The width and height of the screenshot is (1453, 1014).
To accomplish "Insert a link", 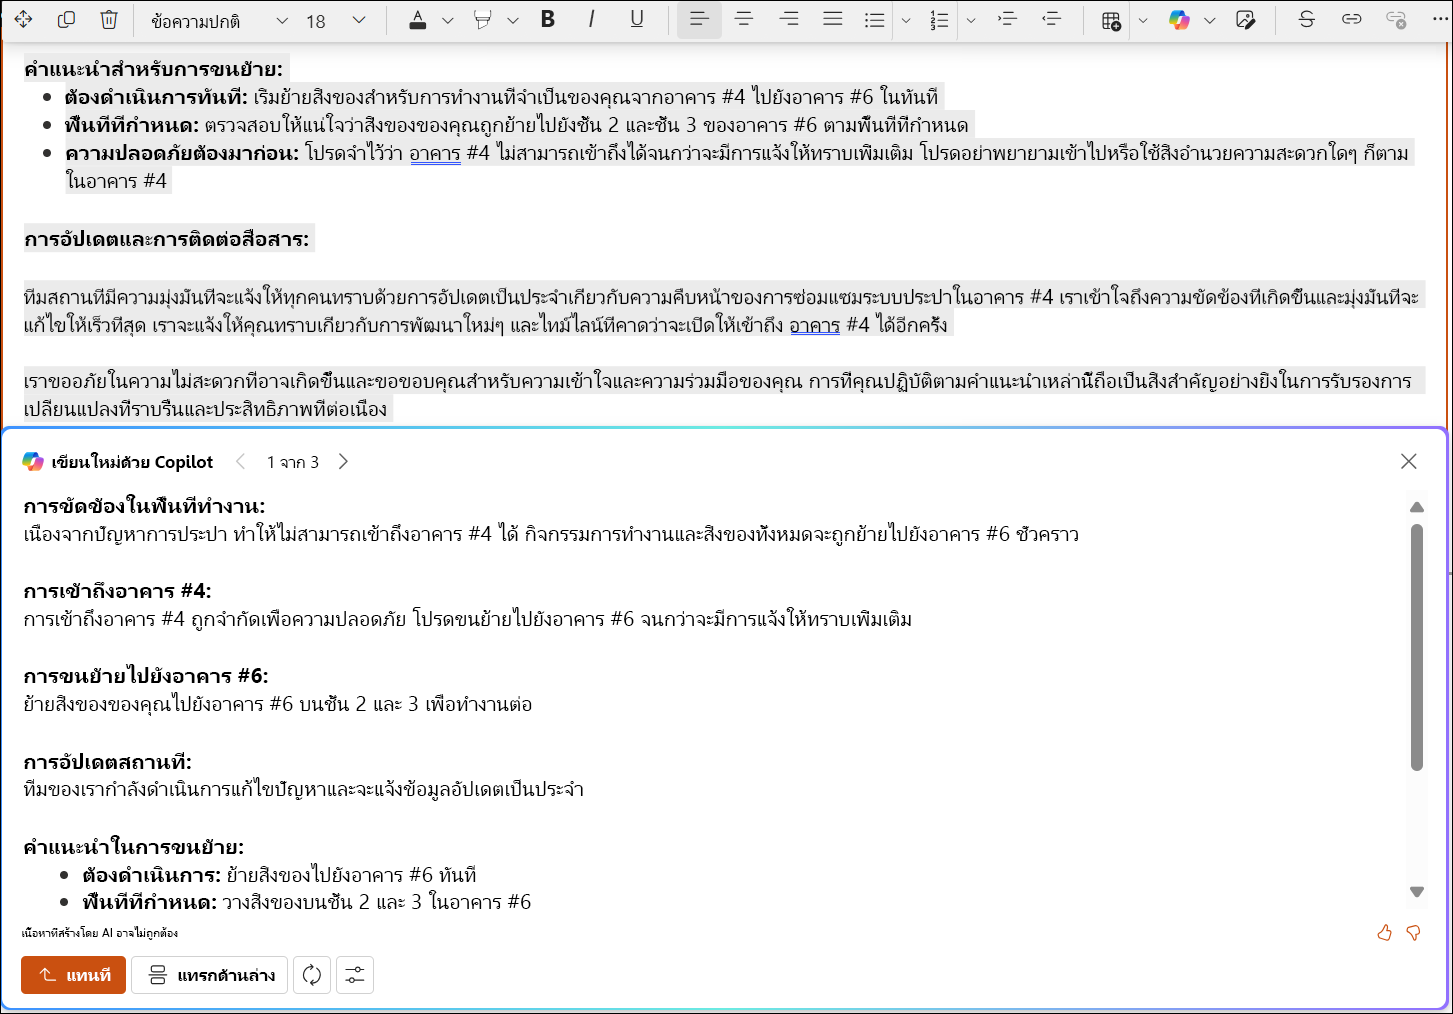I will point(1351,19).
